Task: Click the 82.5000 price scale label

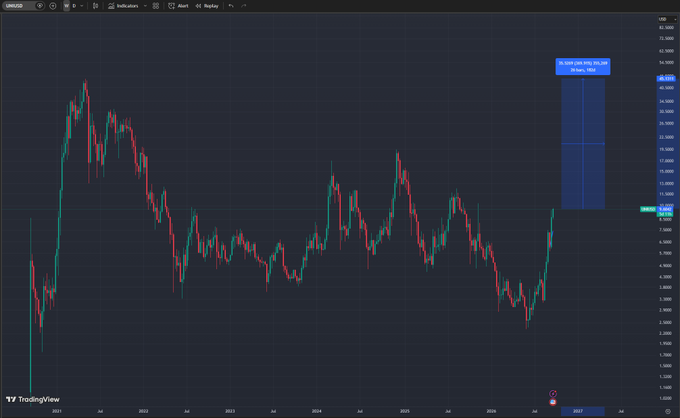Action: [x=666, y=27]
